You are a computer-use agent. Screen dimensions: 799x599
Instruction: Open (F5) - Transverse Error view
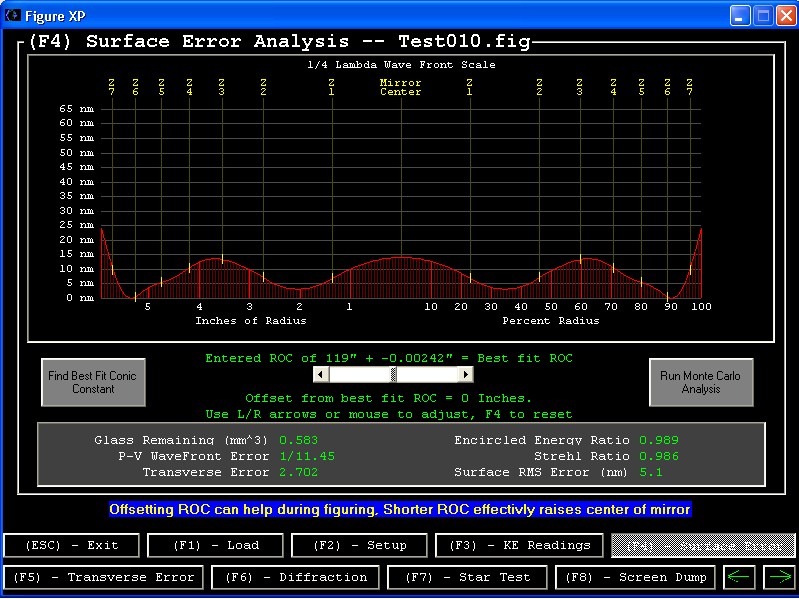pos(103,578)
